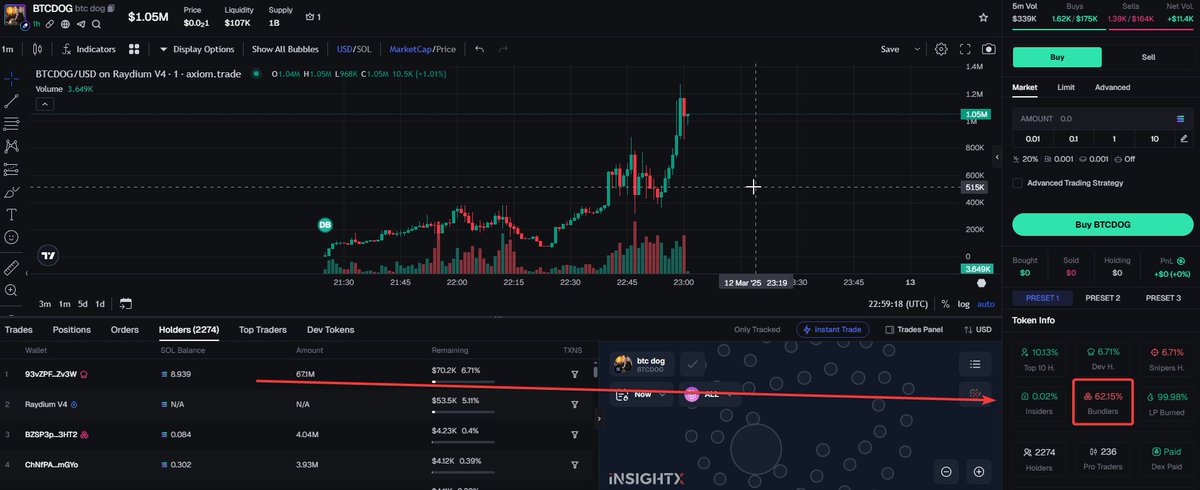1200x490 pixels.
Task: Toggle auto scale on chart
Action: coord(986,303)
